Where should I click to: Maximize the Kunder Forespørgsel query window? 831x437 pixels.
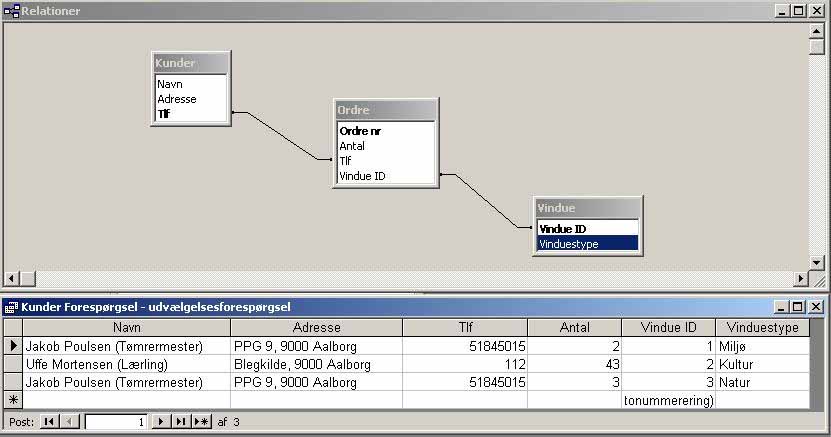pos(798,307)
